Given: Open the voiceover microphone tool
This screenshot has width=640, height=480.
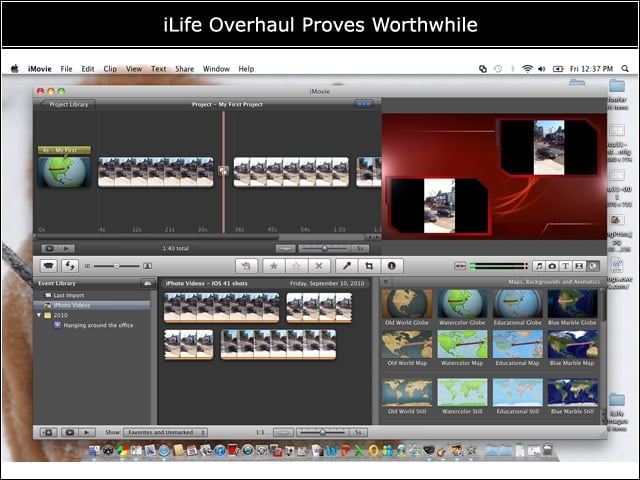Looking at the screenshot, I should pos(347,266).
